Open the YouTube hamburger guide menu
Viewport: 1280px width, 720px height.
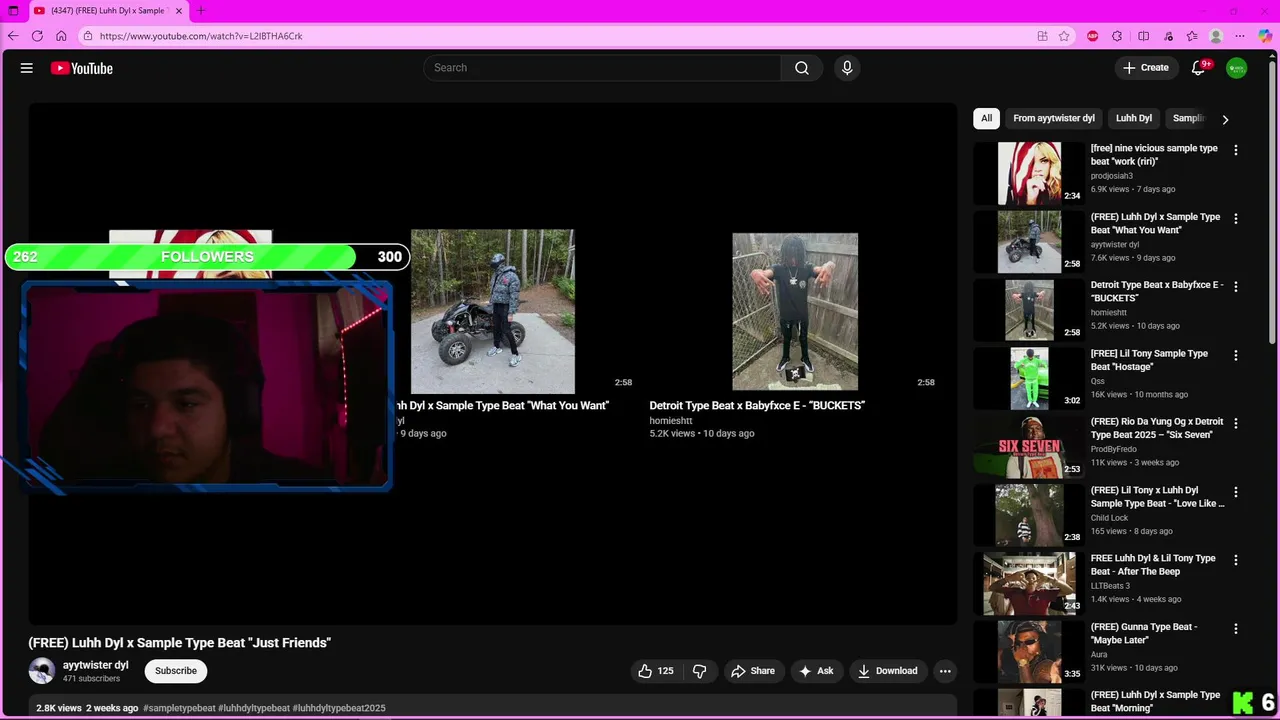coord(27,68)
